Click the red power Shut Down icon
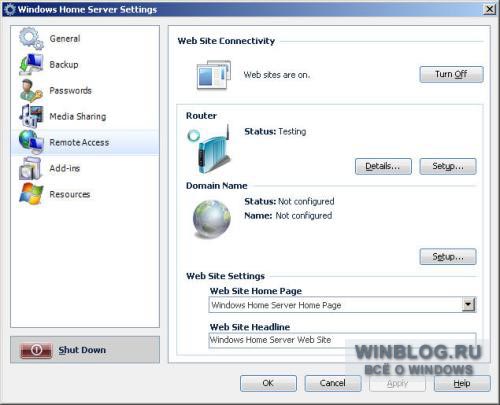The height and width of the screenshot is (405, 500). [x=36, y=350]
